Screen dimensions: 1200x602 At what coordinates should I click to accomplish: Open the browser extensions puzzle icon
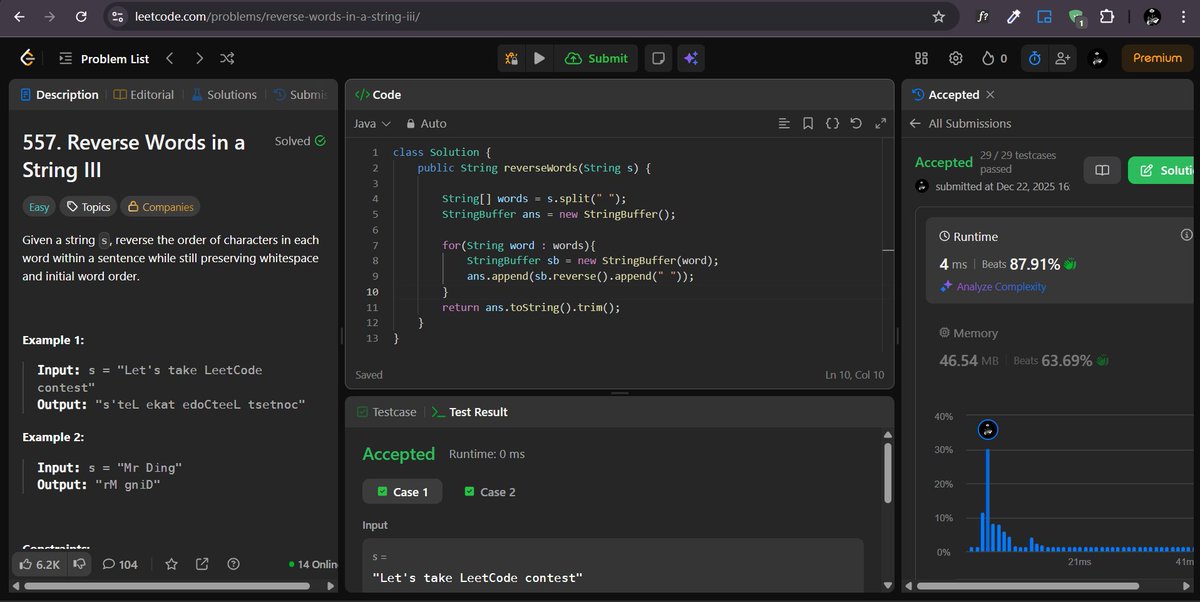(x=1107, y=16)
